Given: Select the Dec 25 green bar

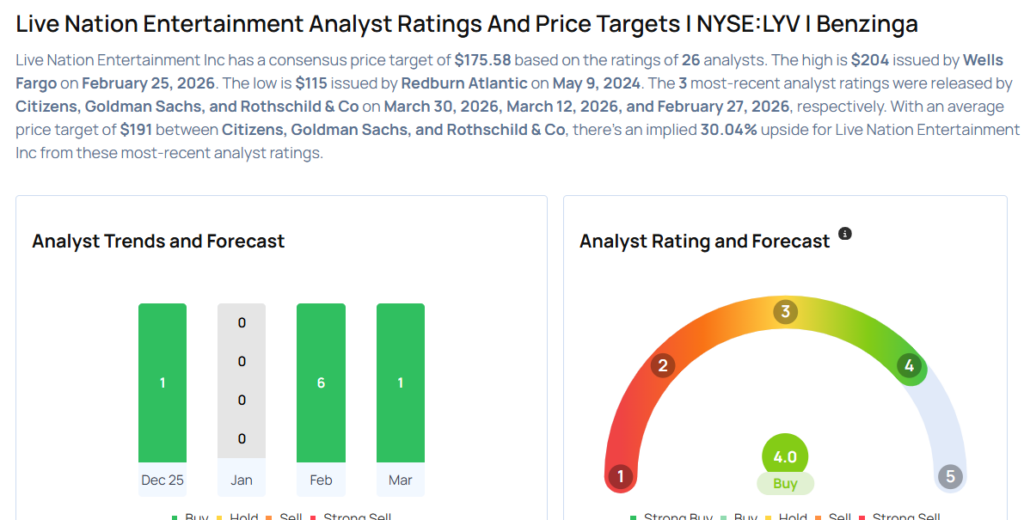Looking at the screenshot, I should point(162,381).
